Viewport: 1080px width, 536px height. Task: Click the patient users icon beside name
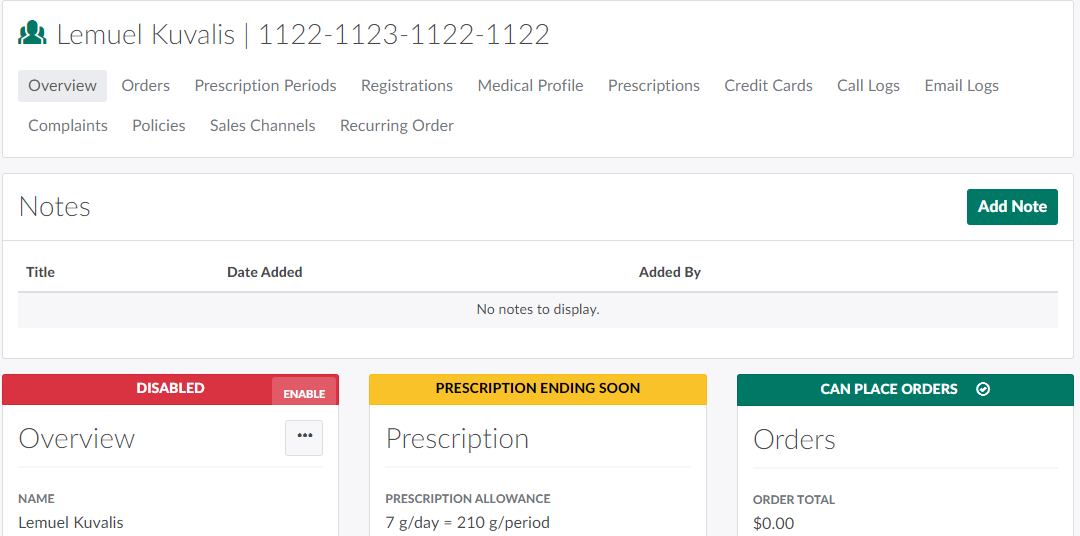pos(33,34)
